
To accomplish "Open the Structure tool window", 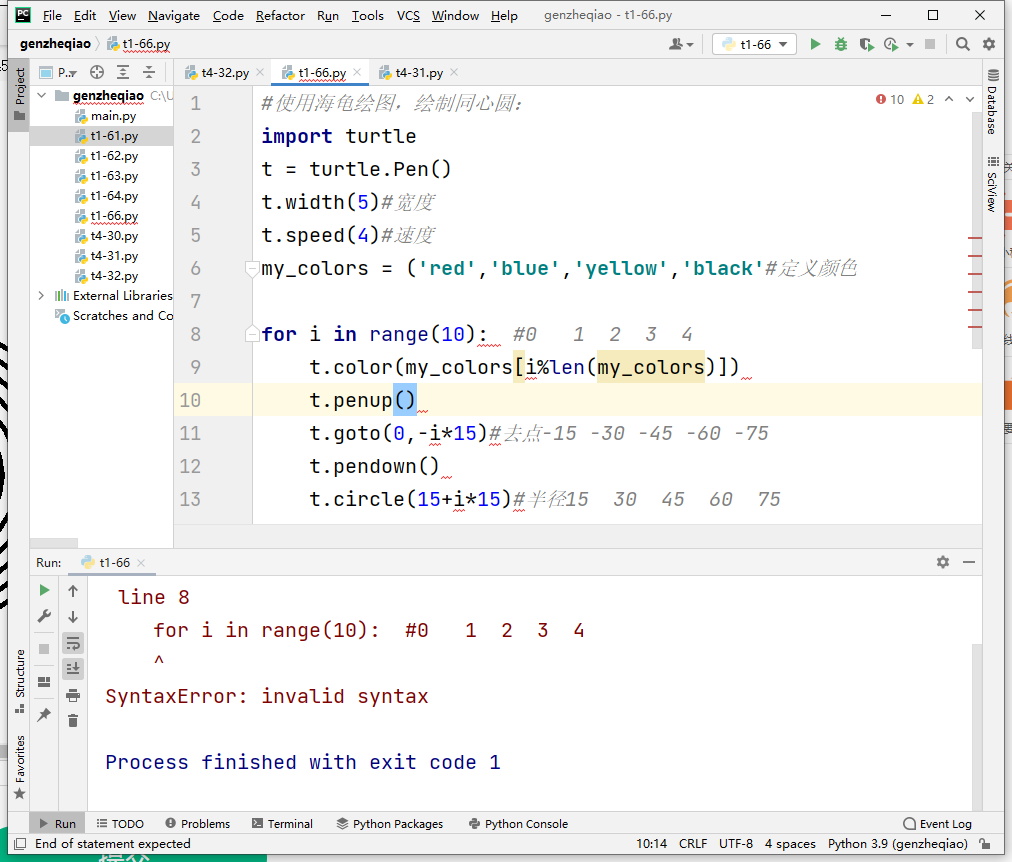I will click(20, 681).
